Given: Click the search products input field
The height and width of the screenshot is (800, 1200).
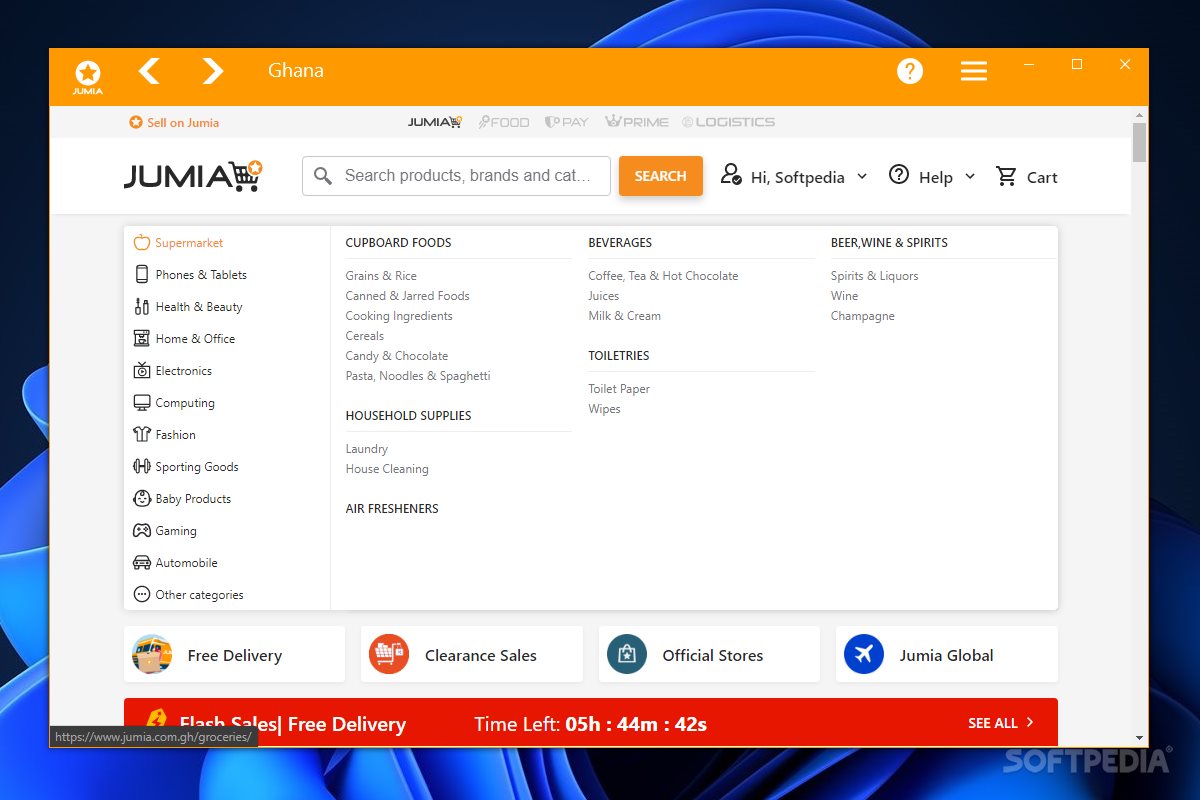Looking at the screenshot, I should (456, 176).
